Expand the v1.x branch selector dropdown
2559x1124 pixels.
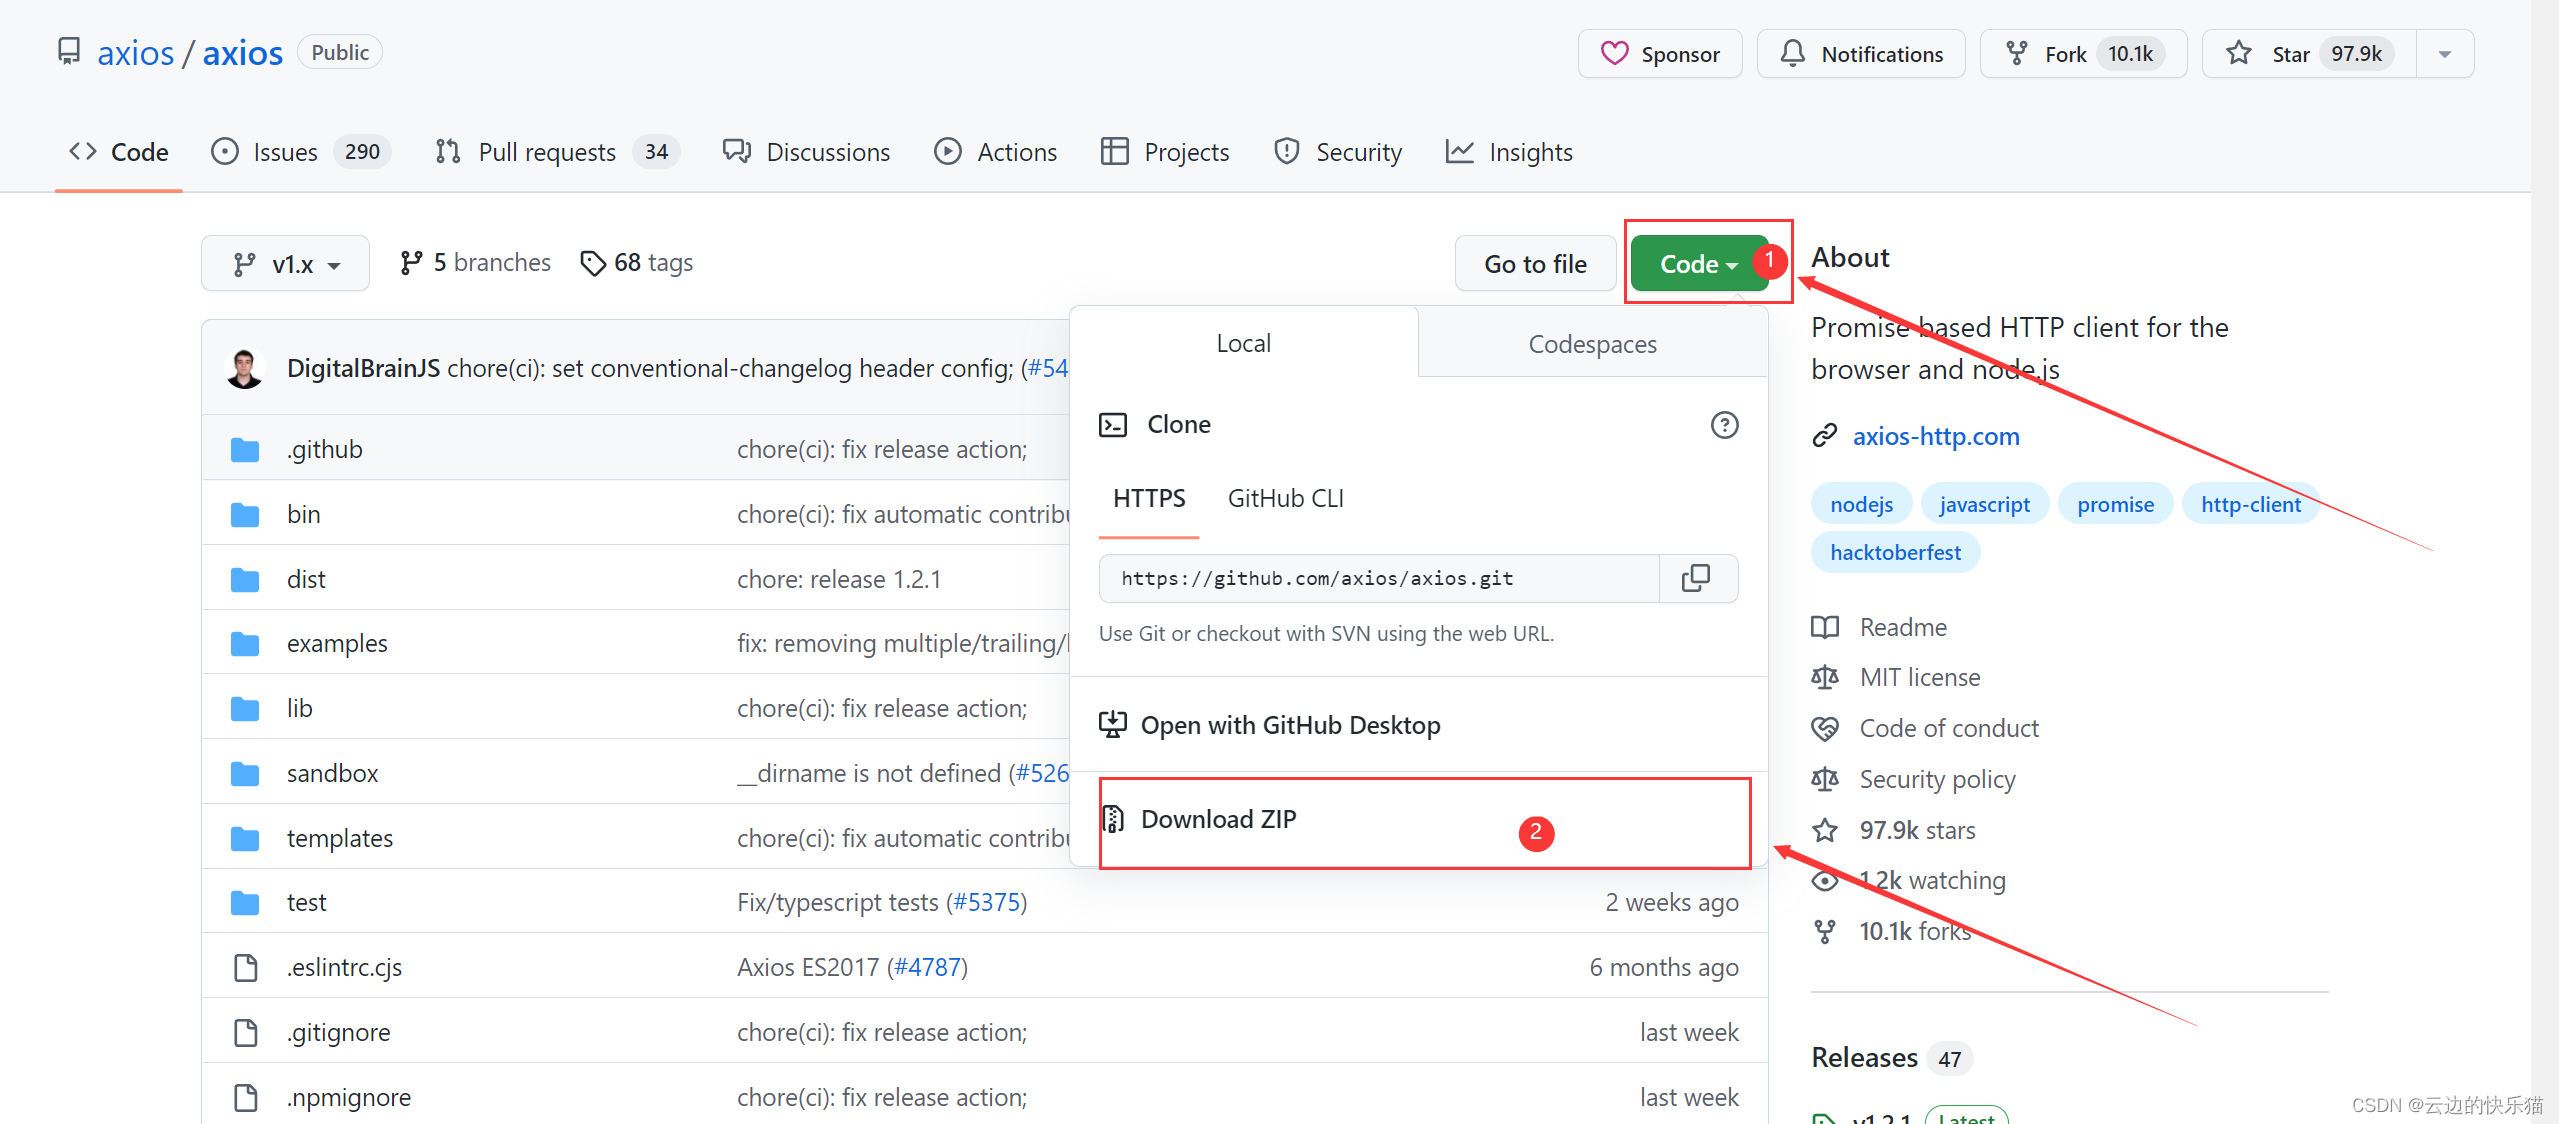[285, 264]
